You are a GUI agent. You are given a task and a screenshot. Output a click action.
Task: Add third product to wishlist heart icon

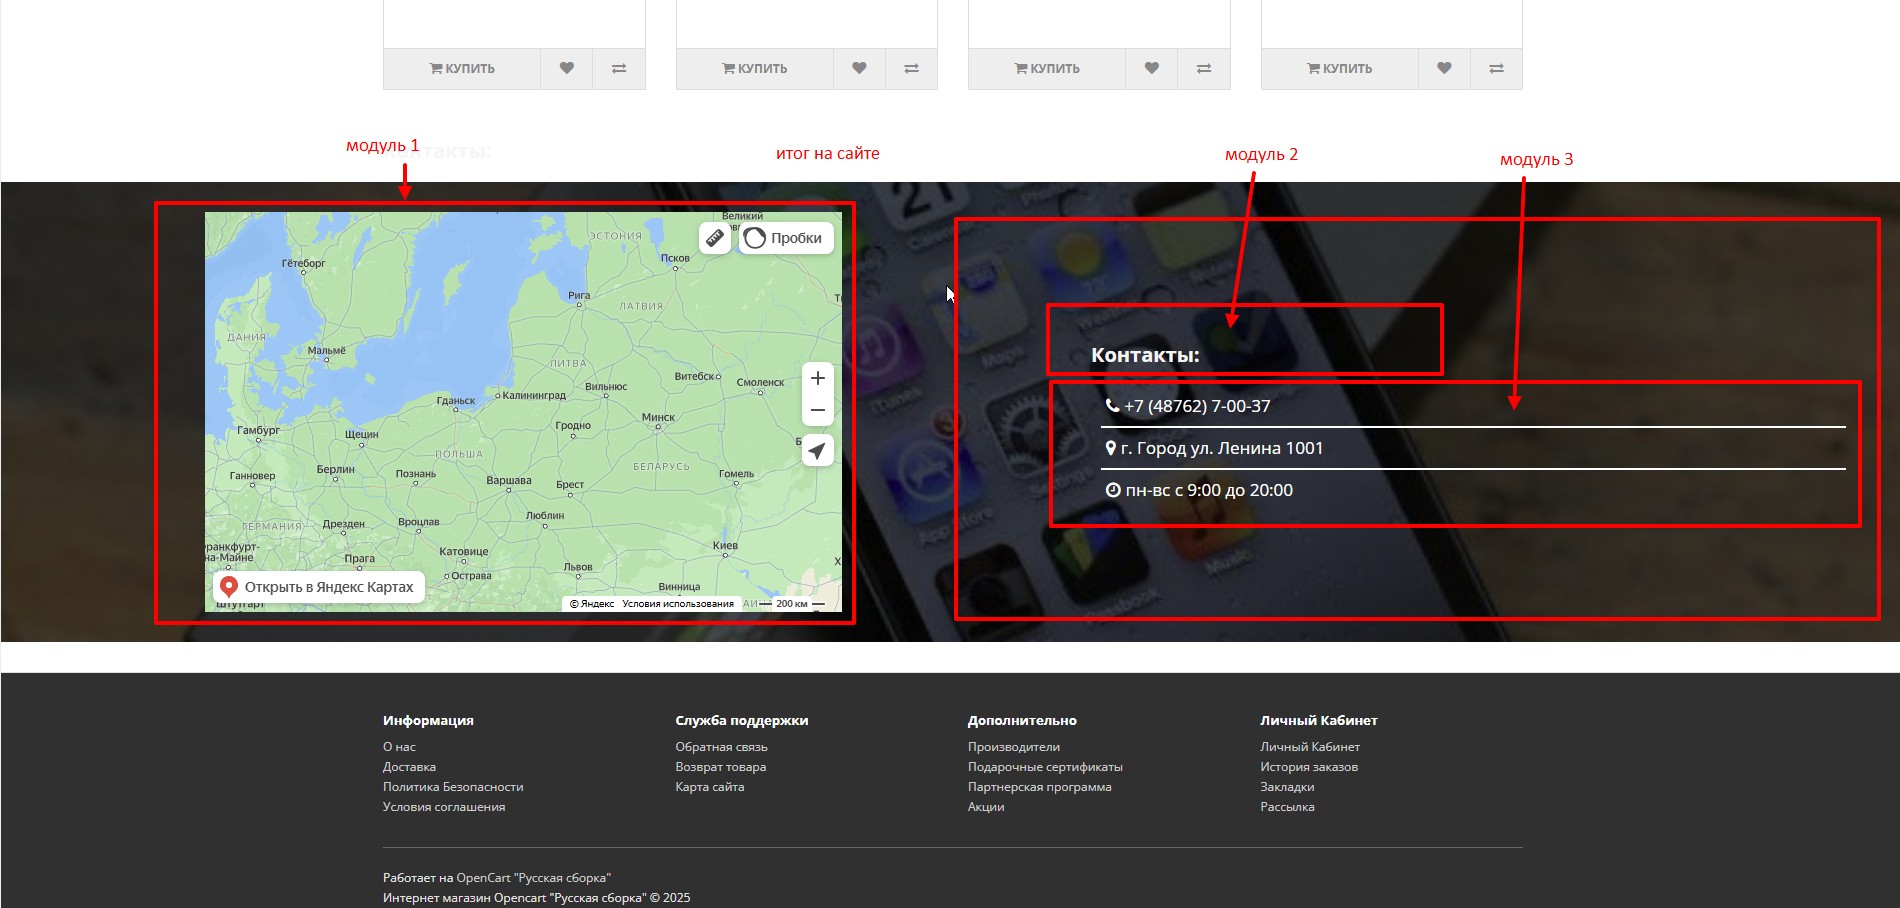[x=1151, y=68]
